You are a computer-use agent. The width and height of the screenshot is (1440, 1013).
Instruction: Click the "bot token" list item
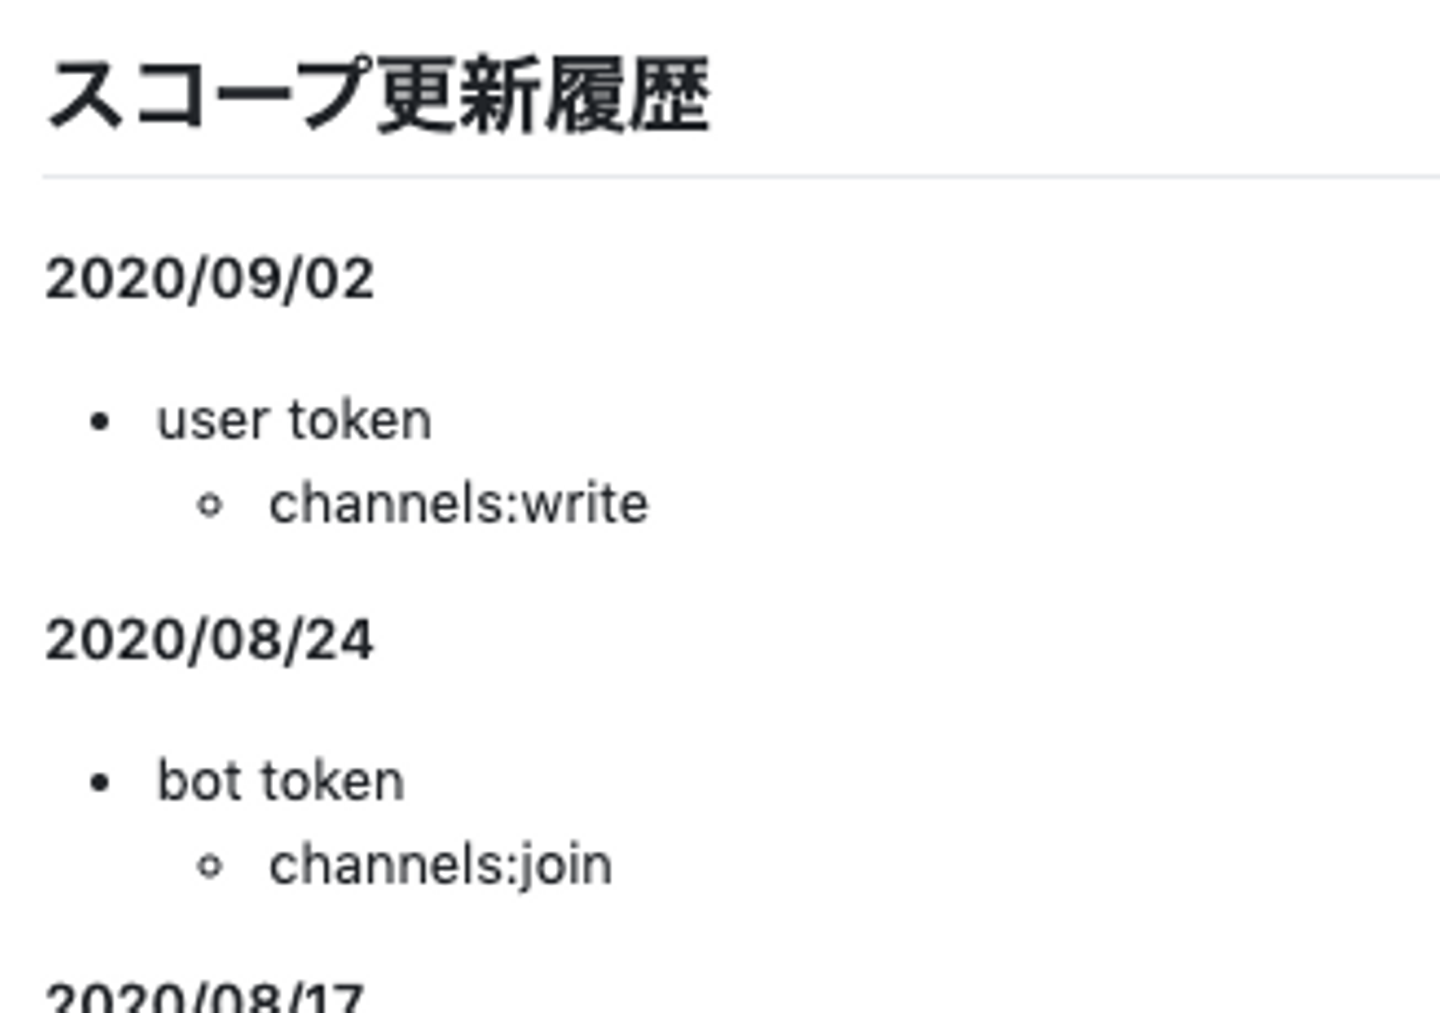tap(281, 781)
